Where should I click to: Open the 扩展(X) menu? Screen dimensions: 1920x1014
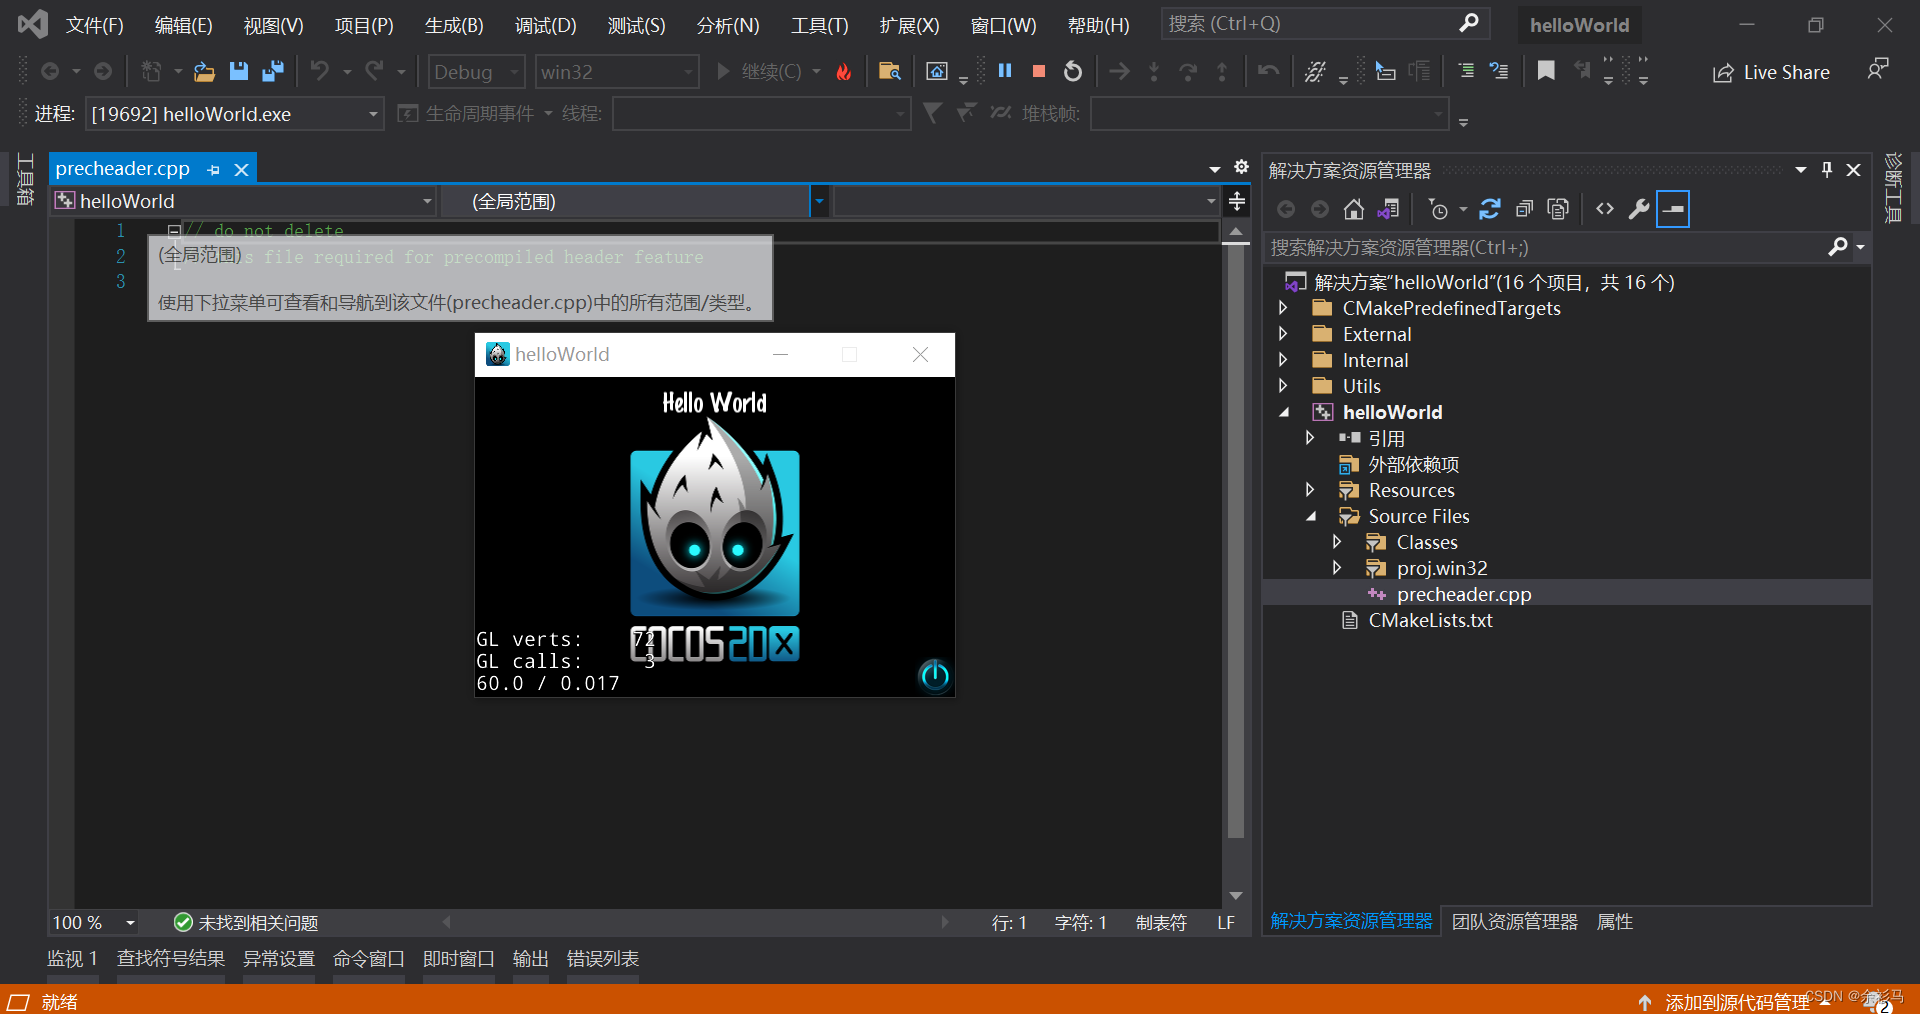click(x=909, y=25)
